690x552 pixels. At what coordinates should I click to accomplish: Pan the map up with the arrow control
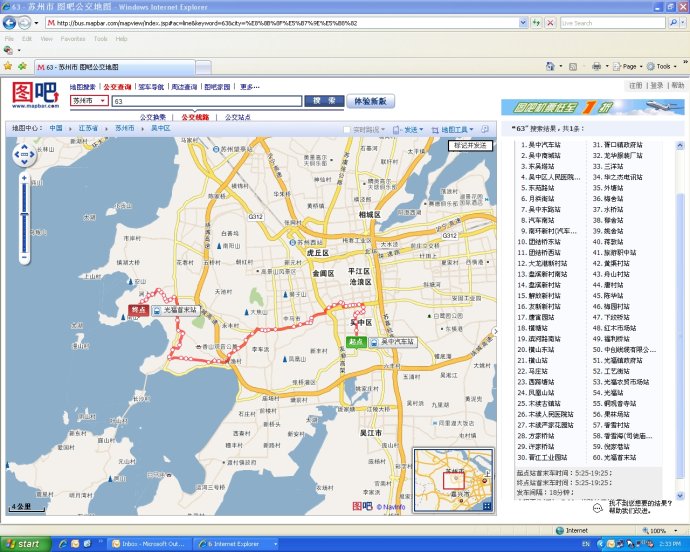click(24, 148)
